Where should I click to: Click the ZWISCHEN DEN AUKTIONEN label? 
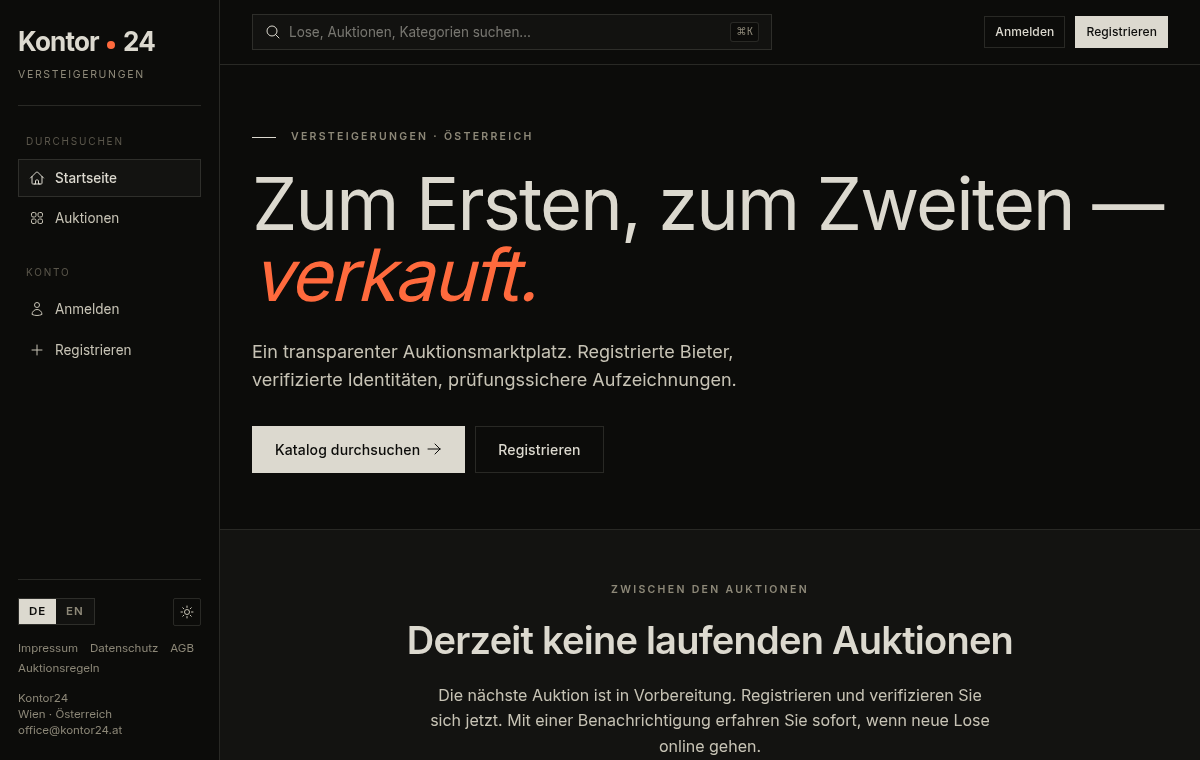710,589
